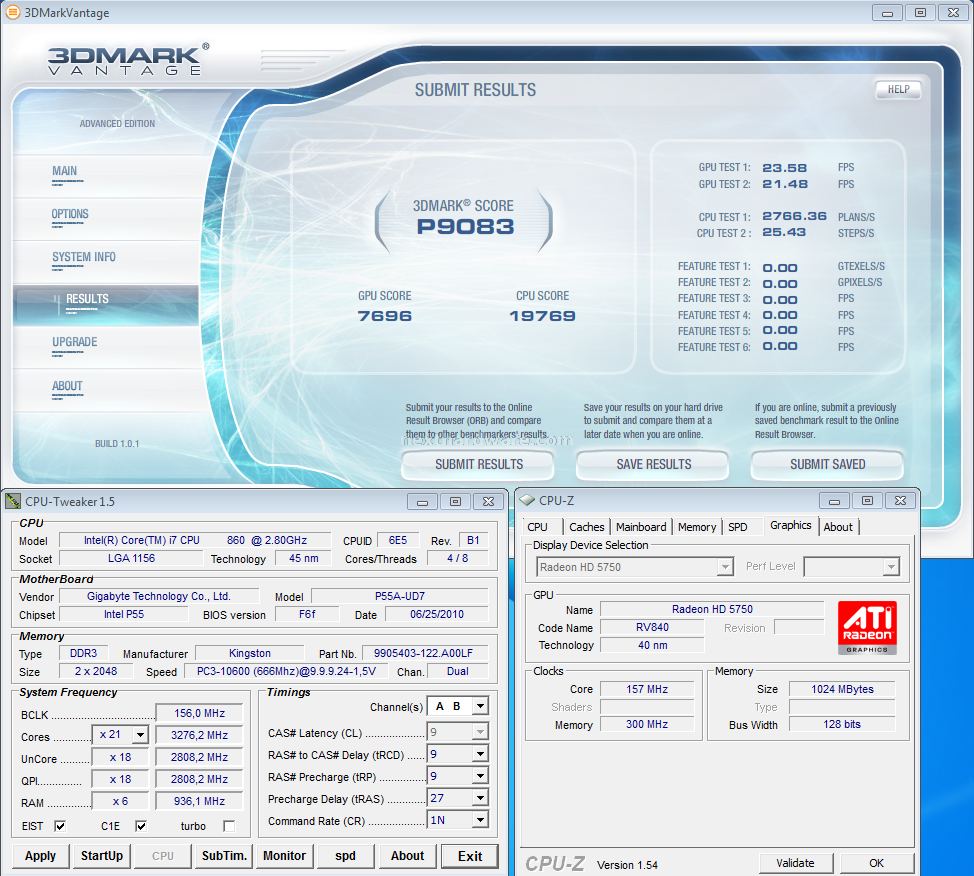The image size is (974, 876).
Task: Click the 3DMARK SCORE P9083 value
Action: pyautogui.click(x=465, y=227)
